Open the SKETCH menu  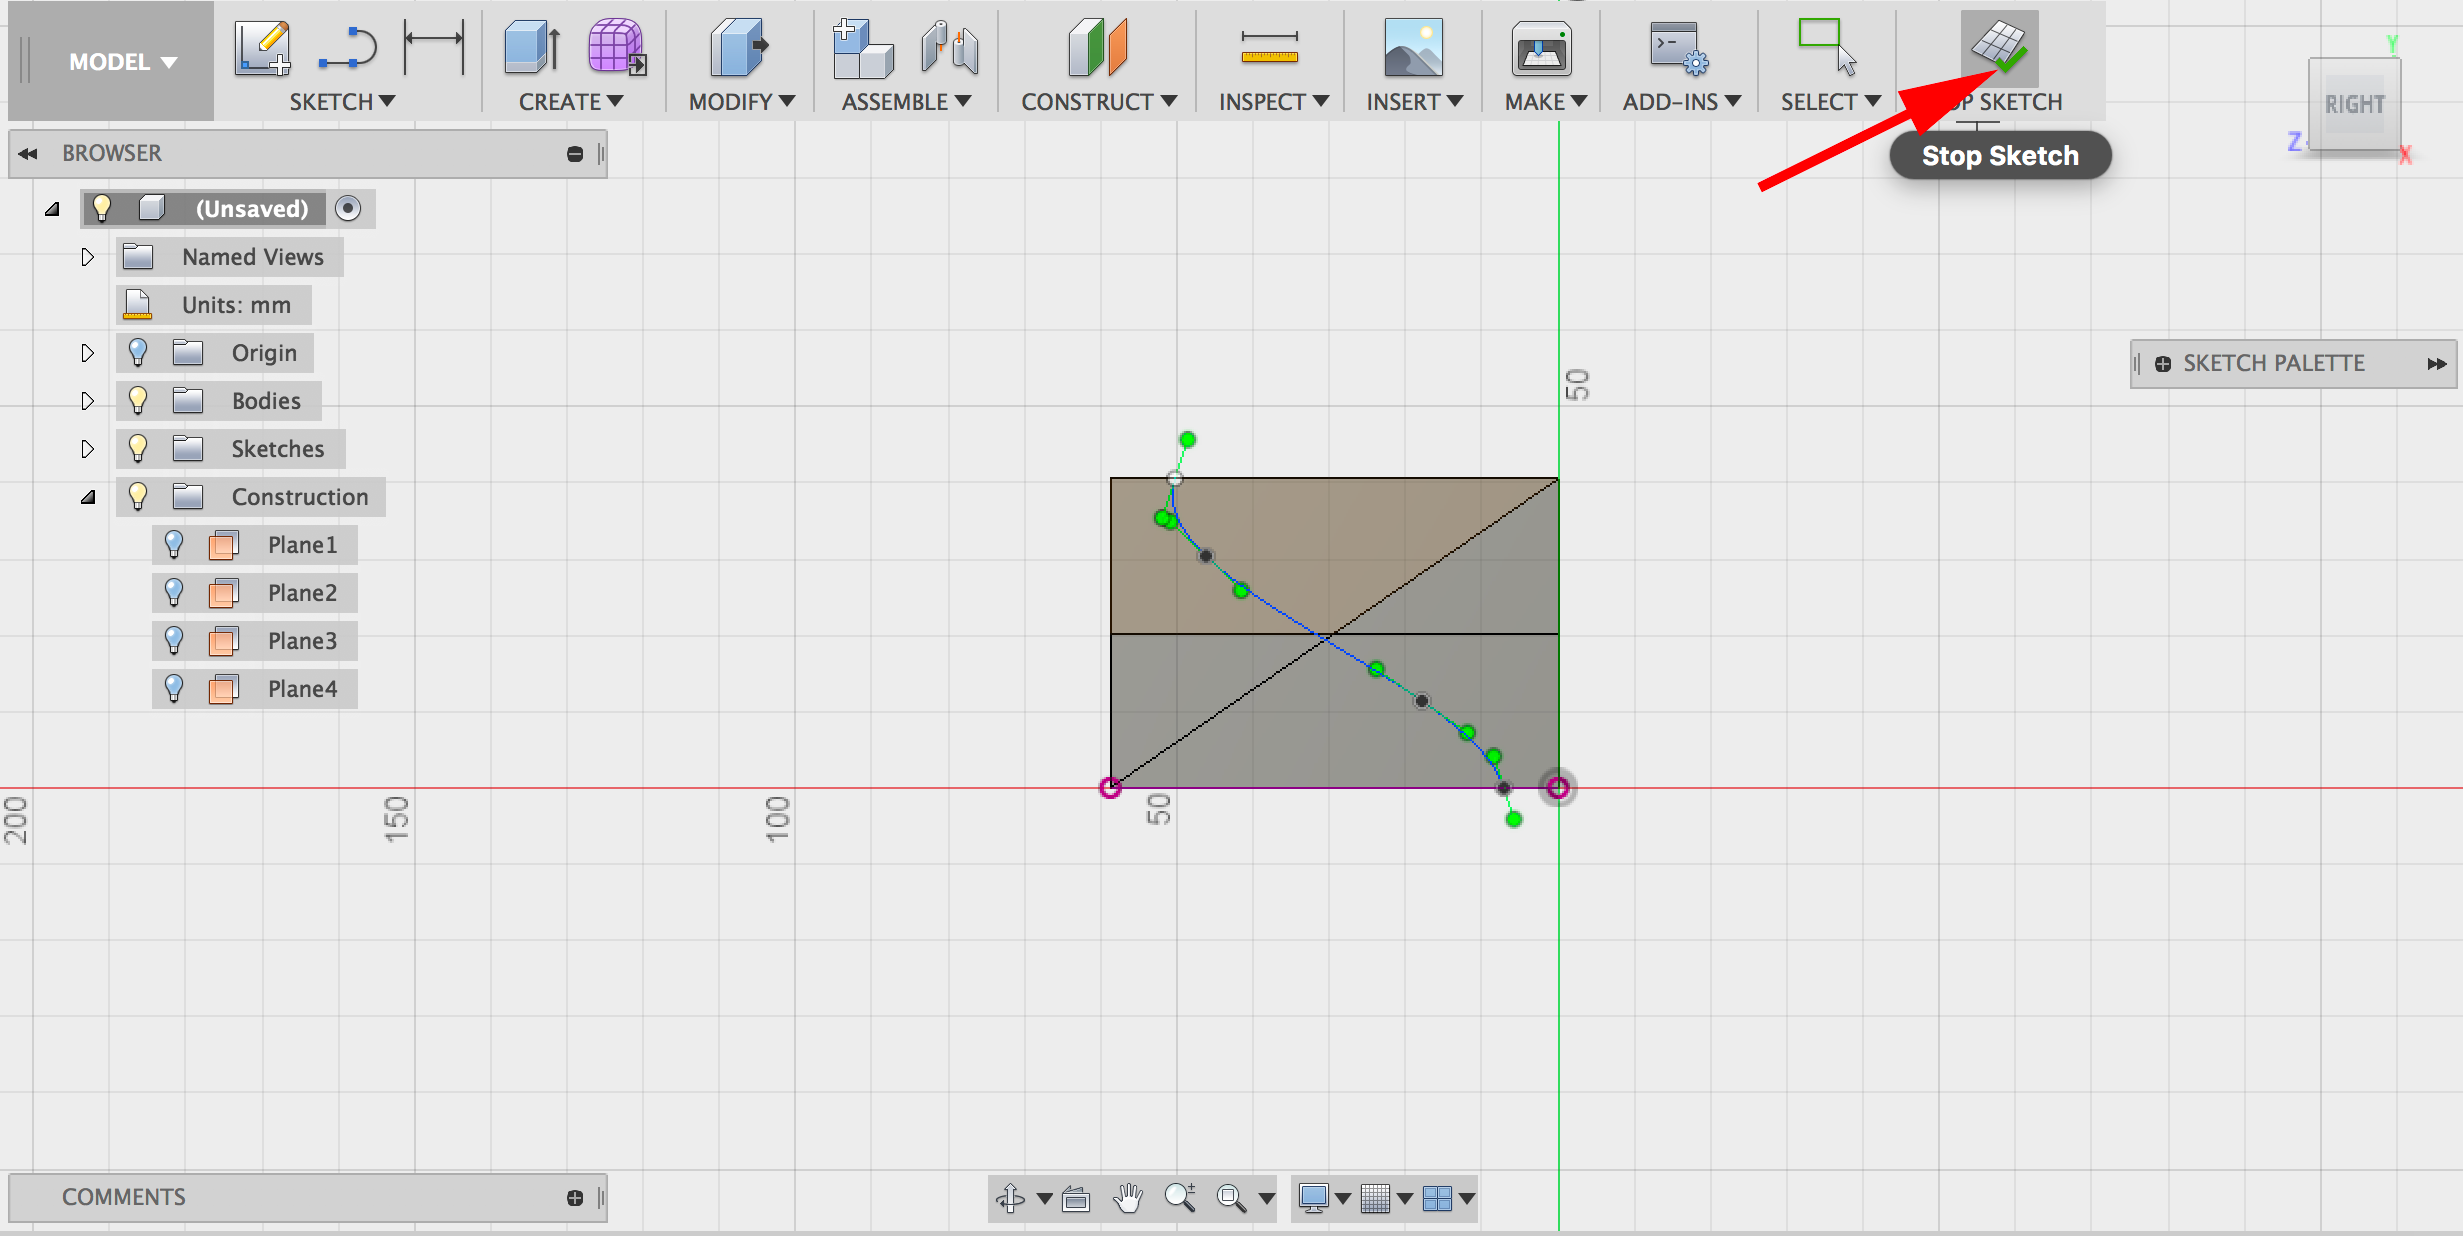tap(342, 102)
